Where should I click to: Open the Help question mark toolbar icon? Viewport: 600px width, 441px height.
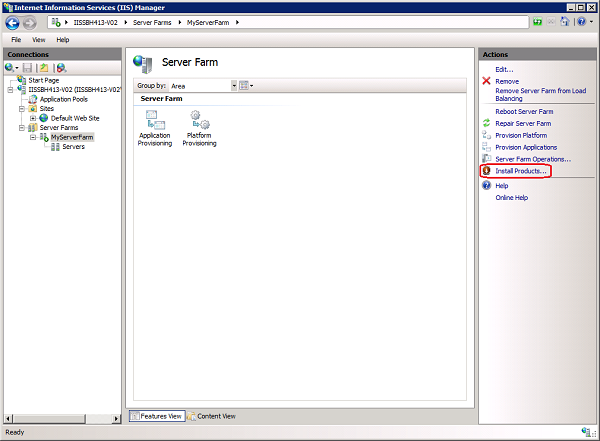click(x=581, y=22)
